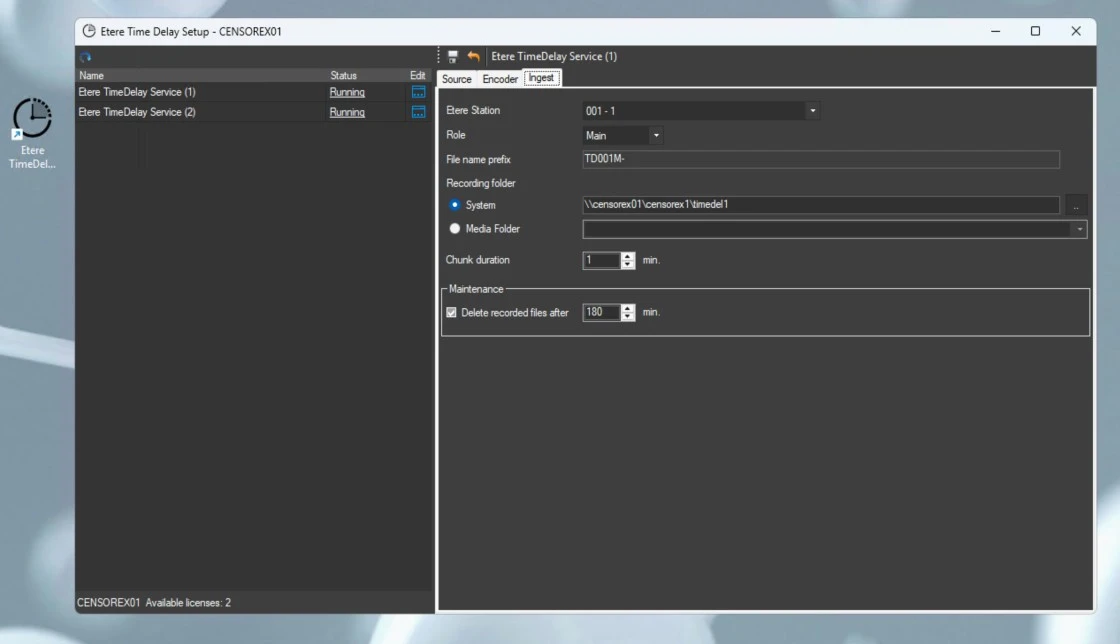Minimize the Etere Time Delay Setup window

pos(996,31)
